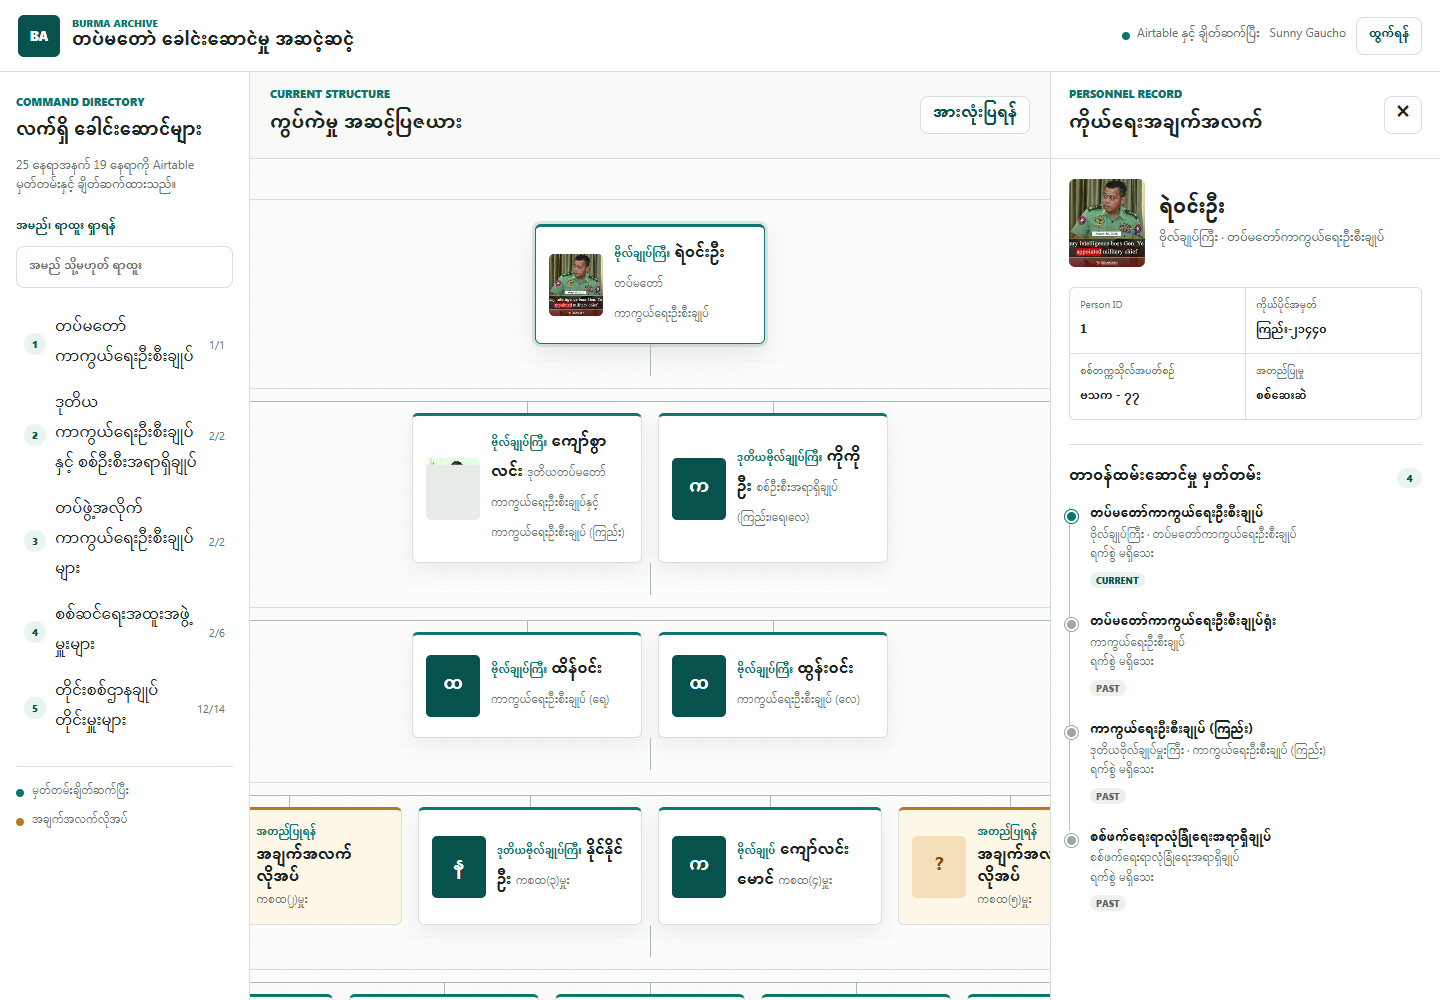
Task: Select past post တပ်မတော်ကာကွယ်ရေးဦးစီးချုပ်ရုံး timeline marker
Action: 1071,624
